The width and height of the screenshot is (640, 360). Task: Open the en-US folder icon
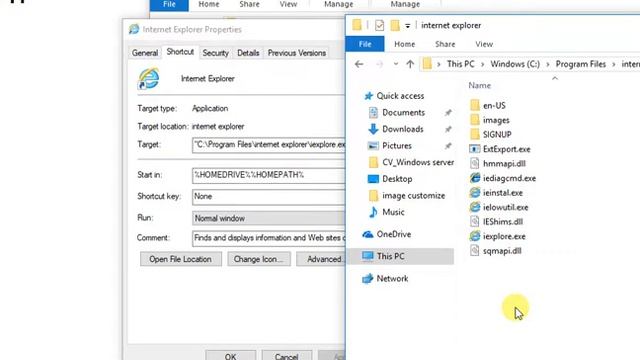475,105
